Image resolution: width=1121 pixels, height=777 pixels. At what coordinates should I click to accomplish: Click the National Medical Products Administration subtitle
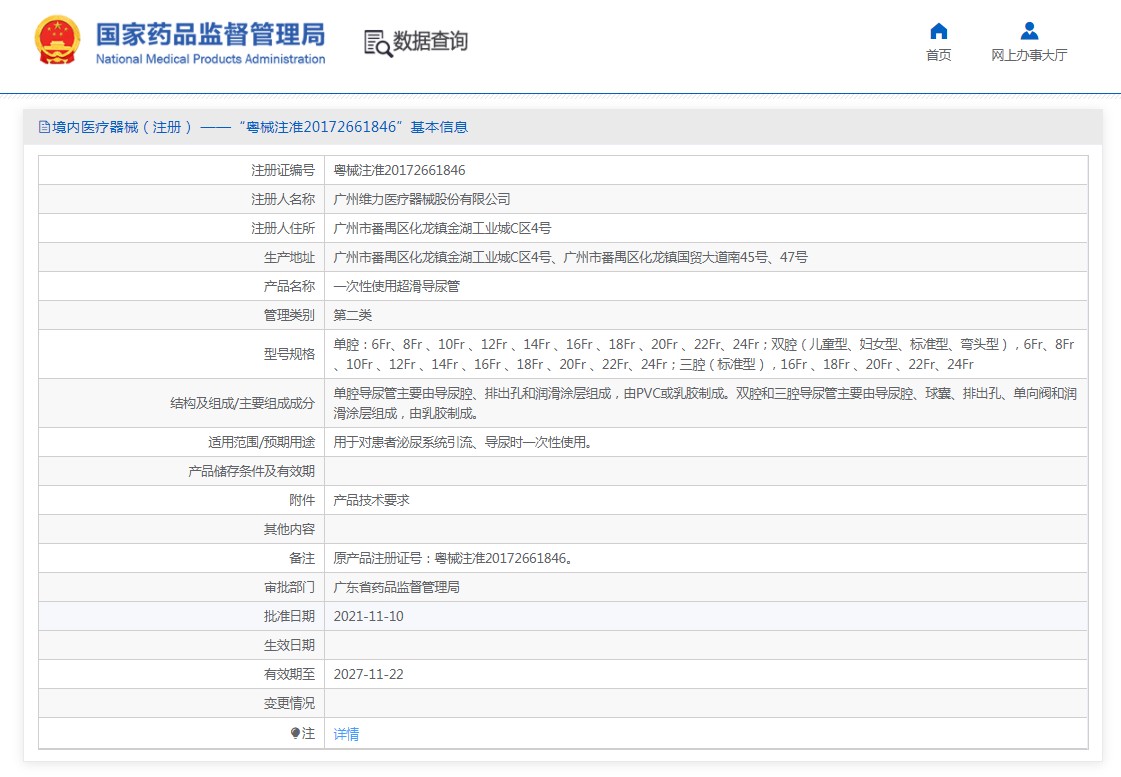(x=210, y=59)
